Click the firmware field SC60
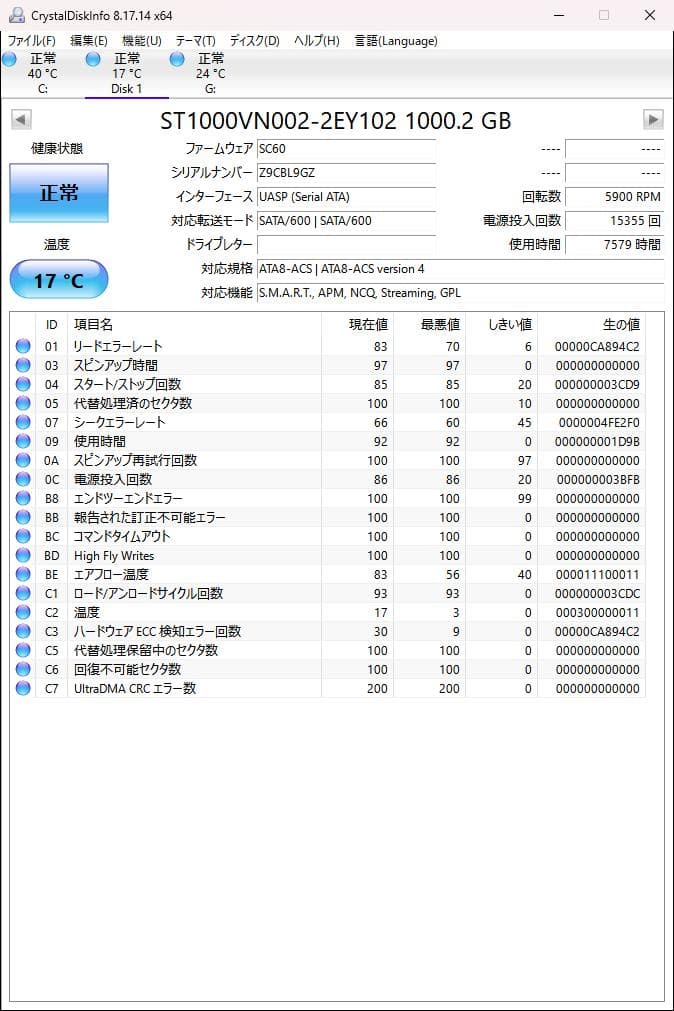The height and width of the screenshot is (1011, 674). (x=346, y=149)
